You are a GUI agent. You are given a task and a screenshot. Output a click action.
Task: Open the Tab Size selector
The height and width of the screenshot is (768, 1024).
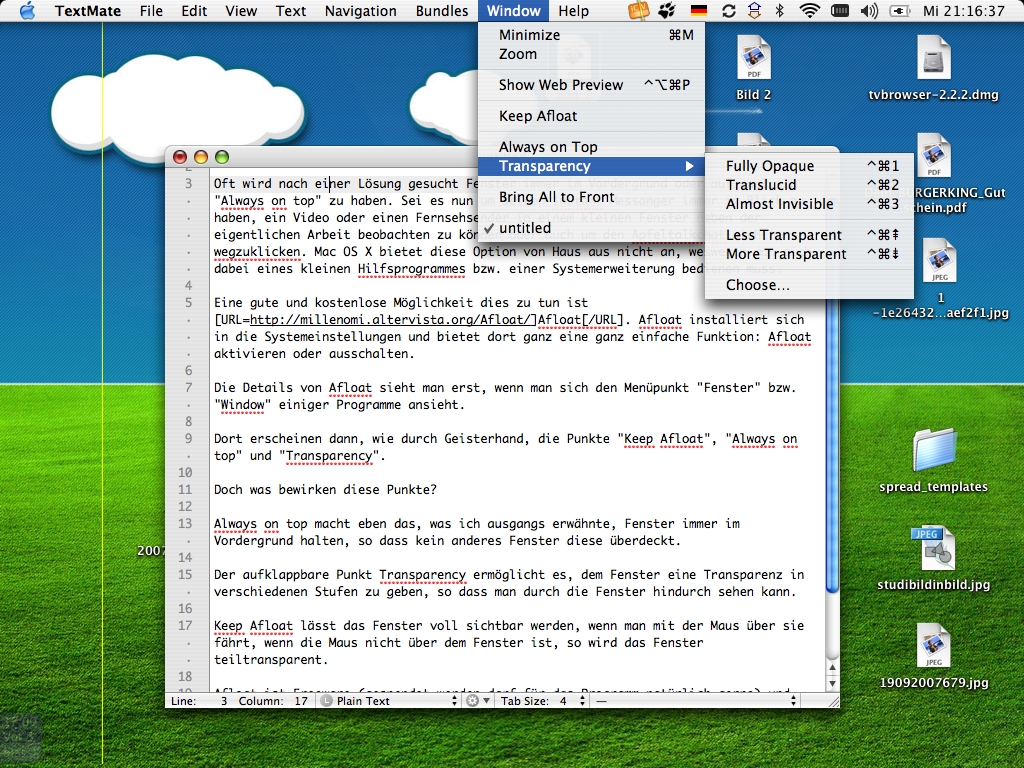(543, 701)
